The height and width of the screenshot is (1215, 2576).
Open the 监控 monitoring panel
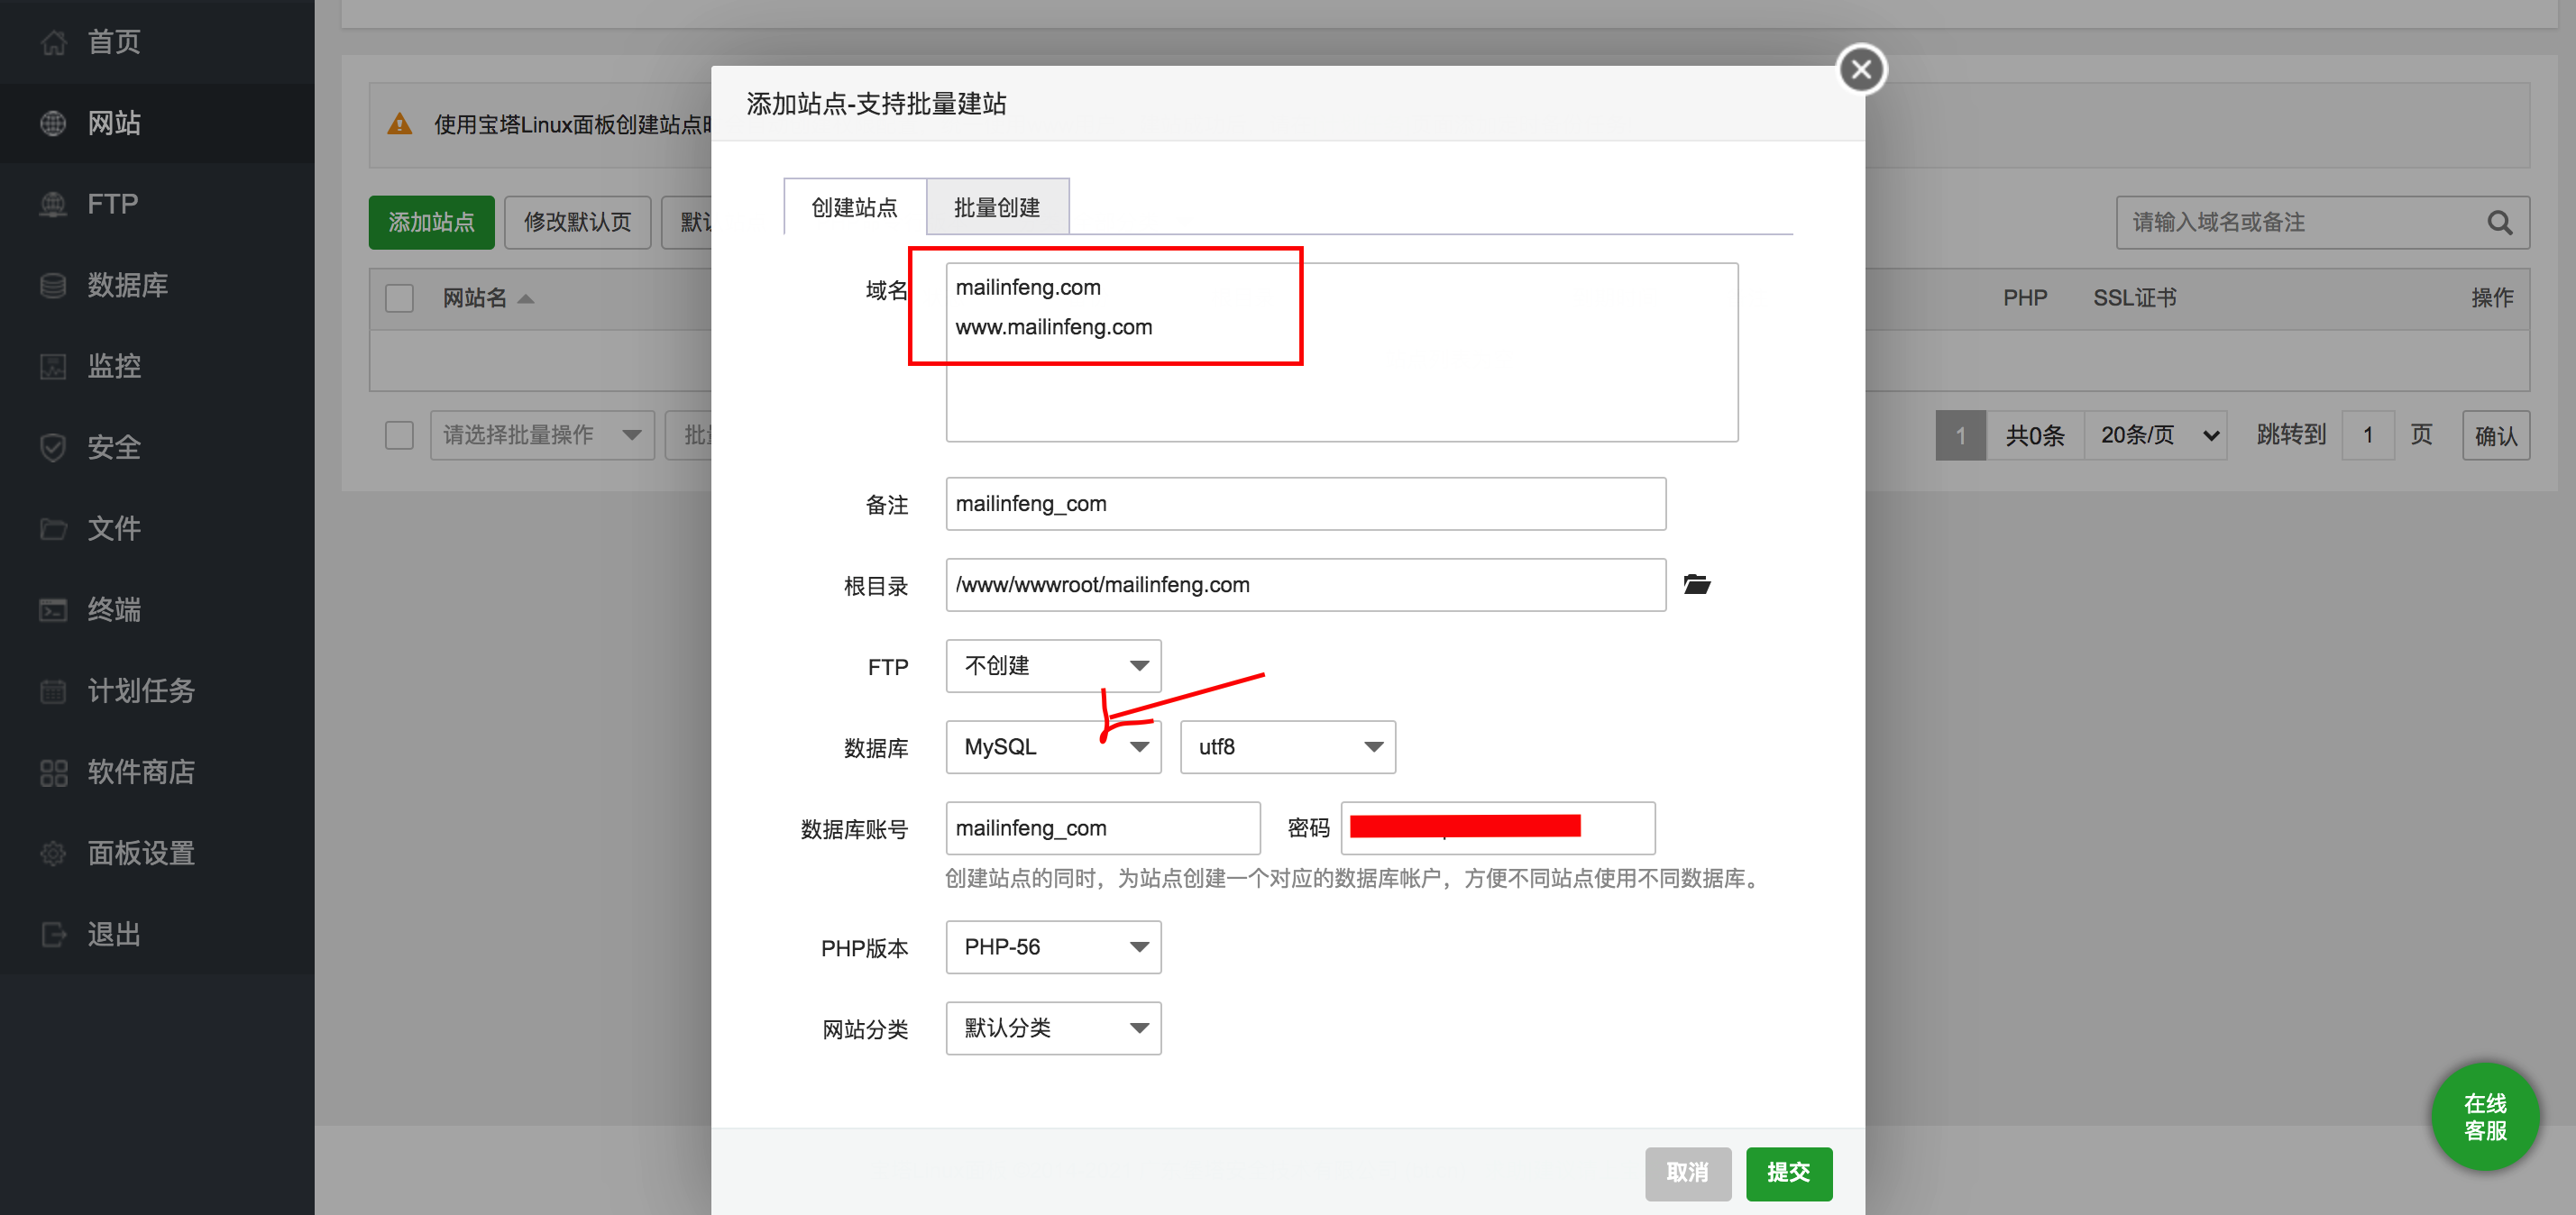click(x=114, y=365)
